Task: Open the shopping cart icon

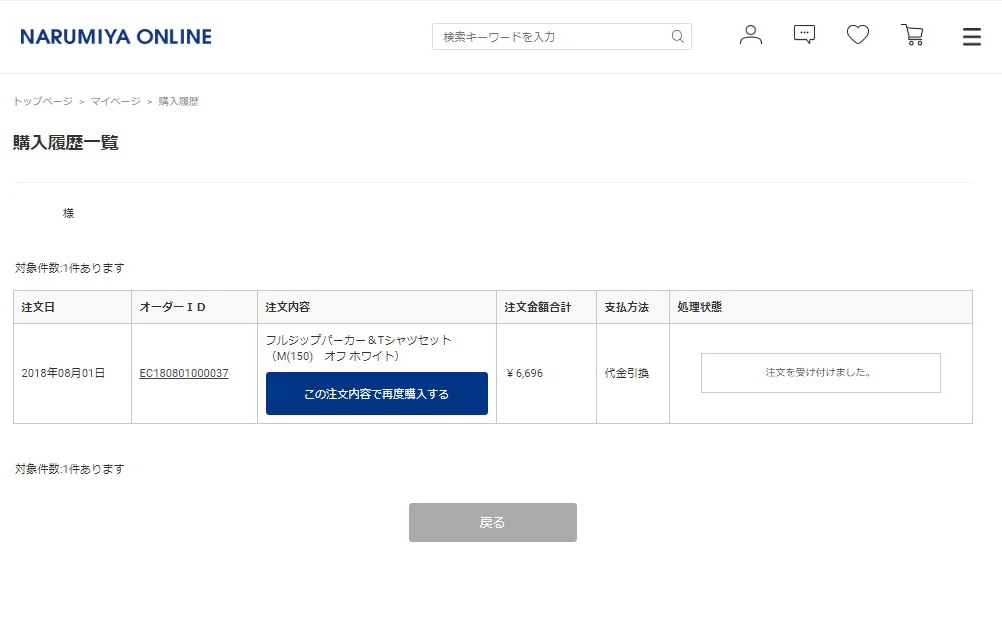Action: (x=912, y=35)
